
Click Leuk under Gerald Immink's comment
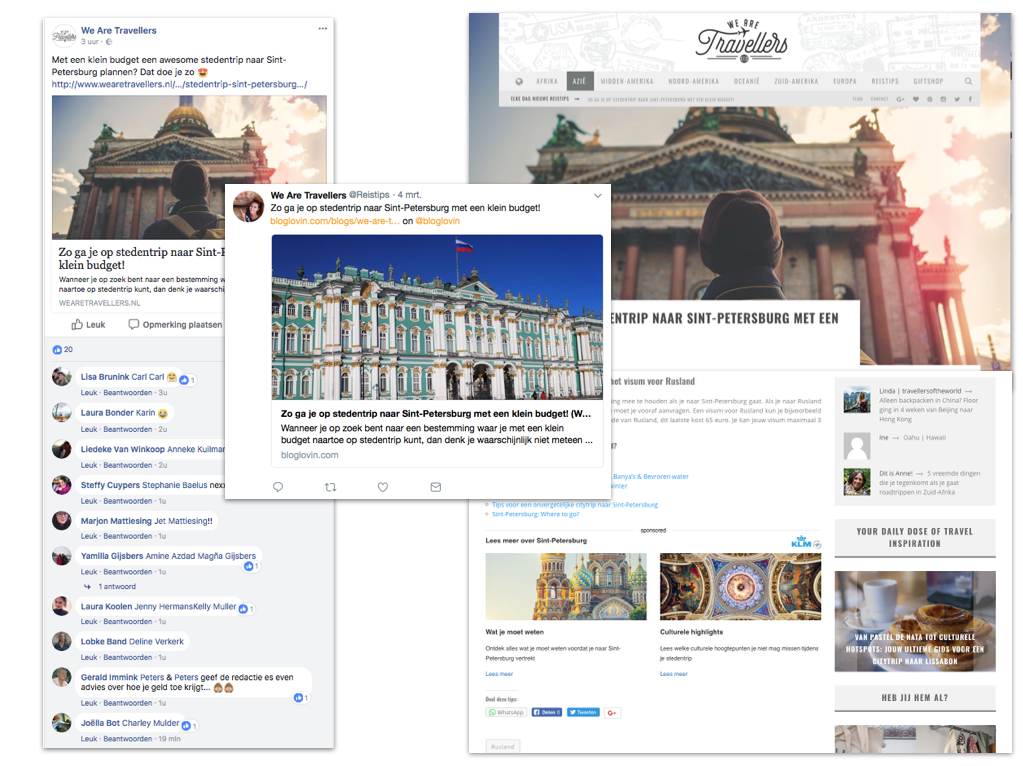89,703
